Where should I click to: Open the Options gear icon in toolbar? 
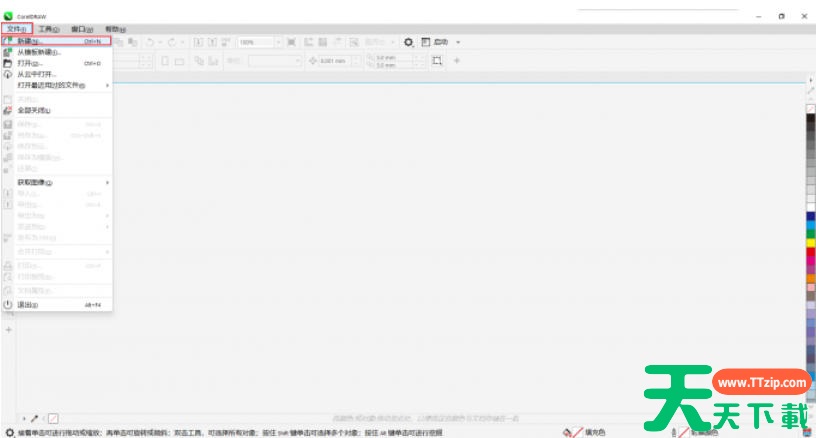click(408, 42)
